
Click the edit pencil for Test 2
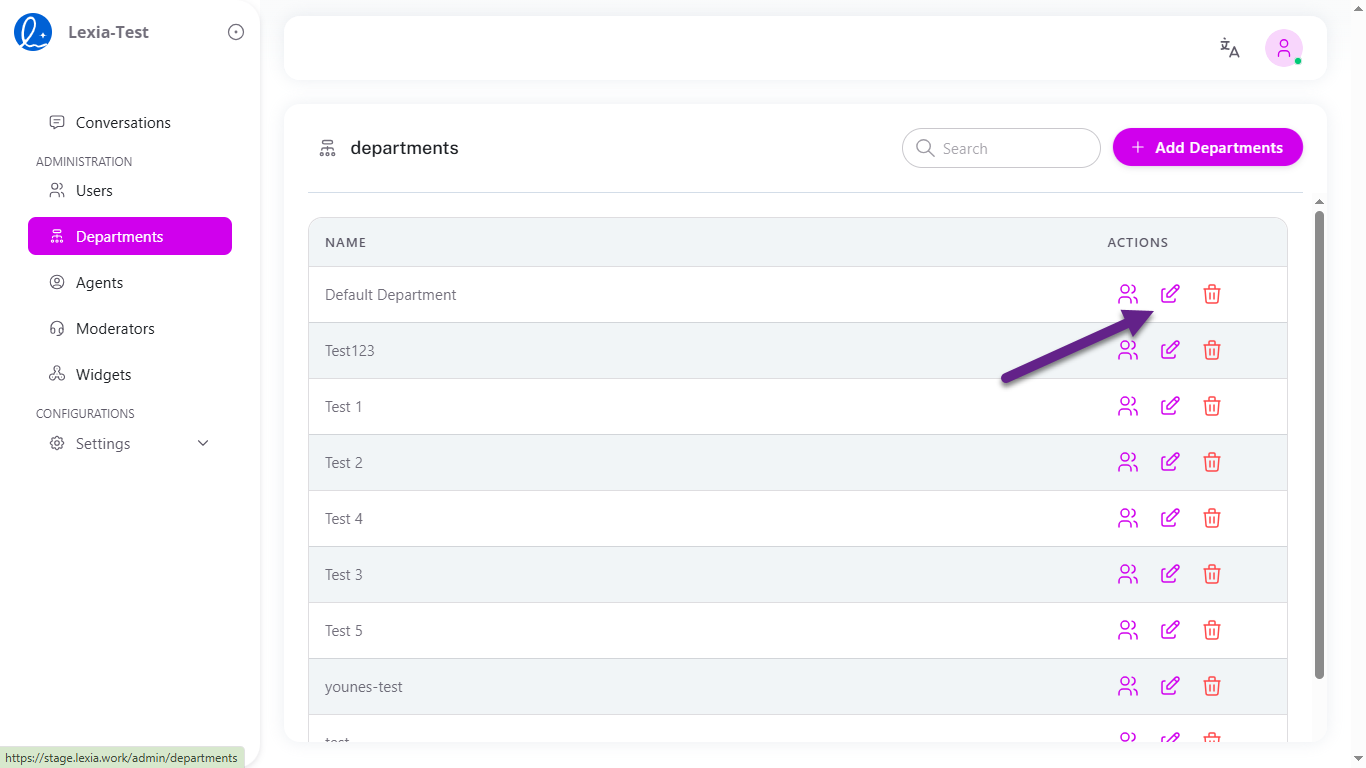point(1170,462)
